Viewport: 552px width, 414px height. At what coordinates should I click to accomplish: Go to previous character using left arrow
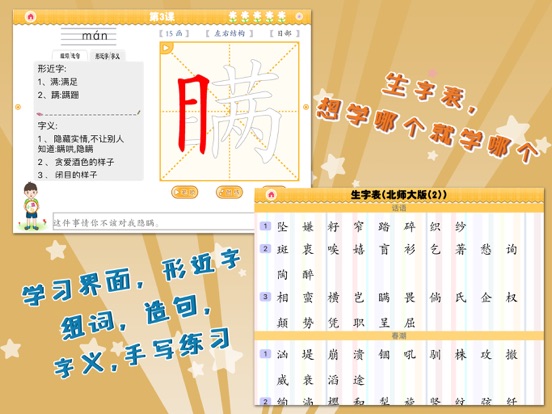[18, 107]
